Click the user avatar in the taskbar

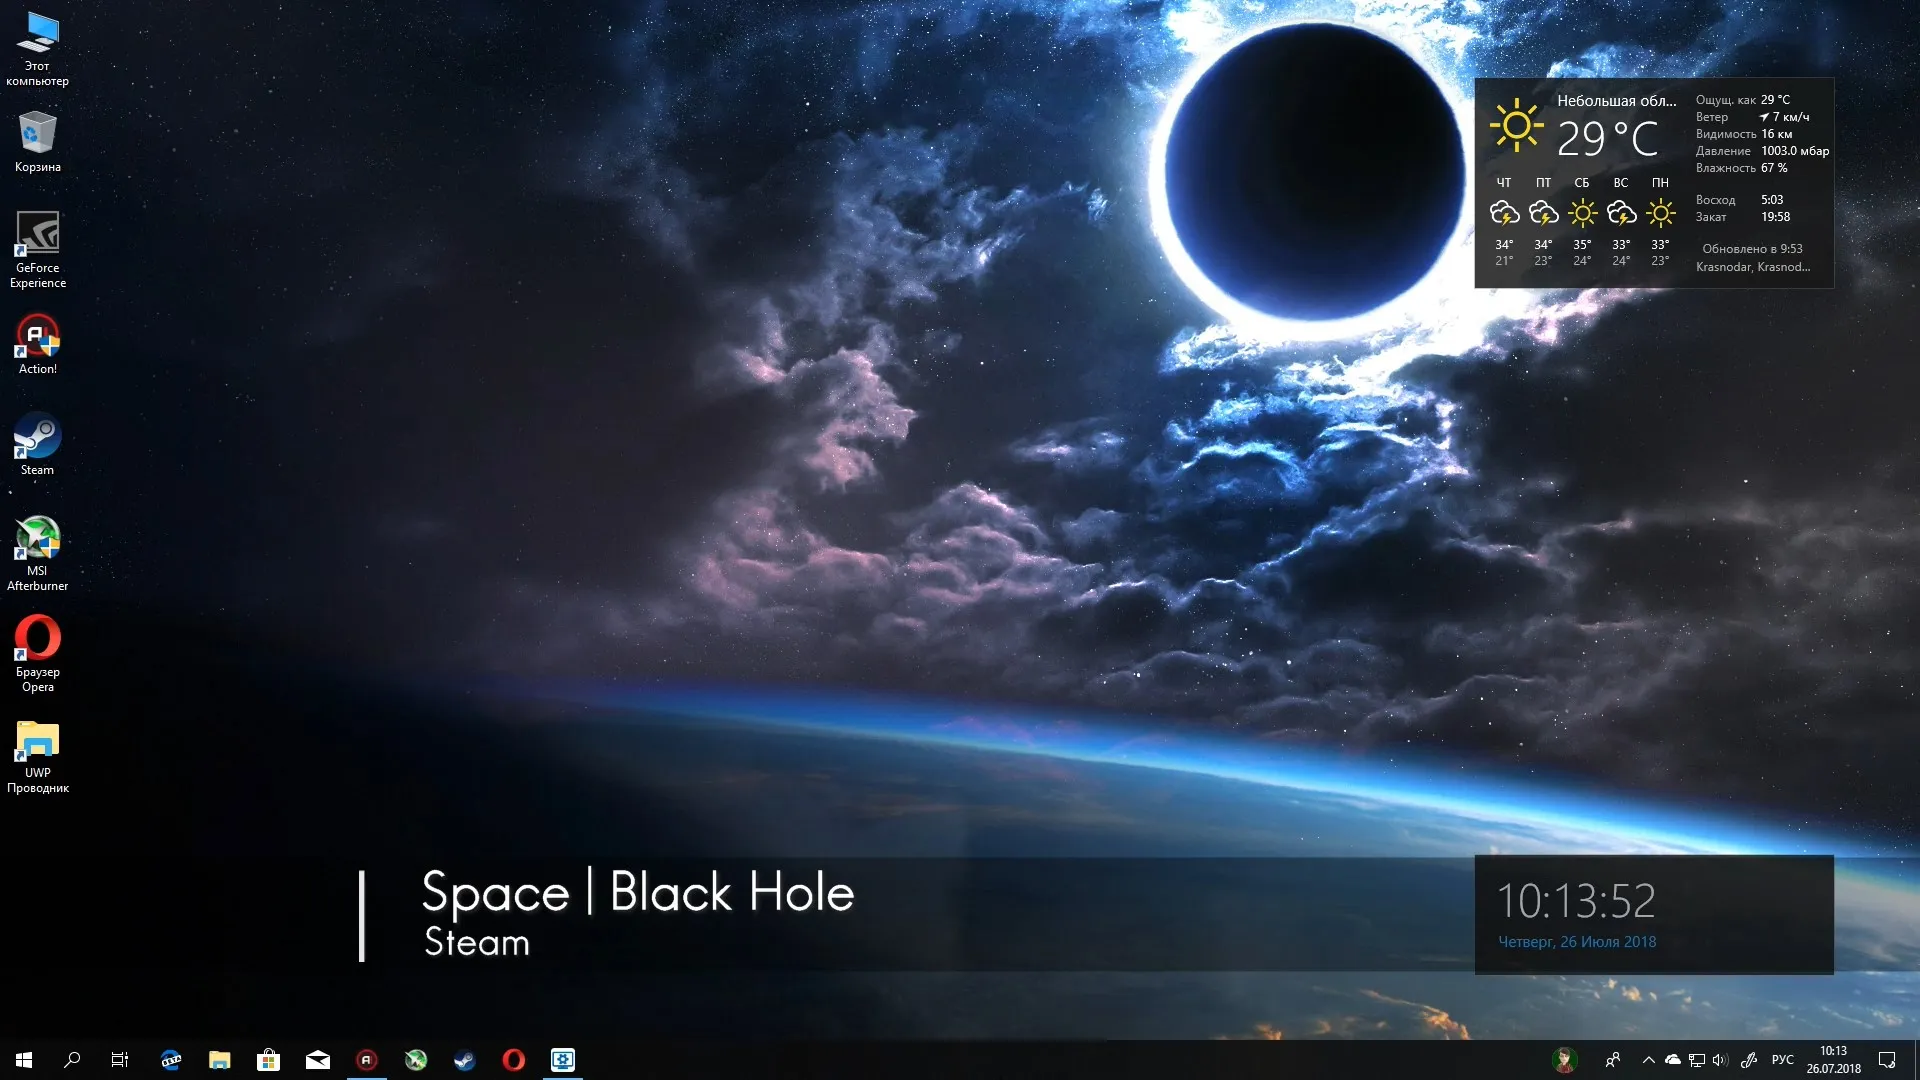click(1565, 1060)
